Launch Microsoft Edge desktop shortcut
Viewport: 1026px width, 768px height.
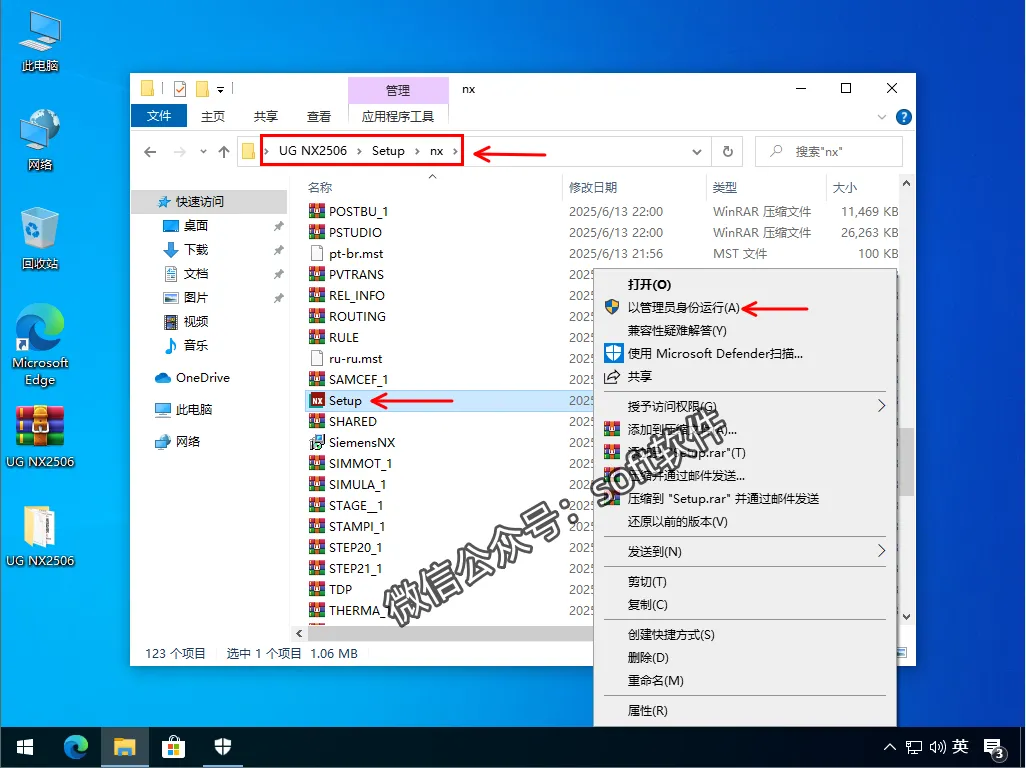click(x=40, y=345)
